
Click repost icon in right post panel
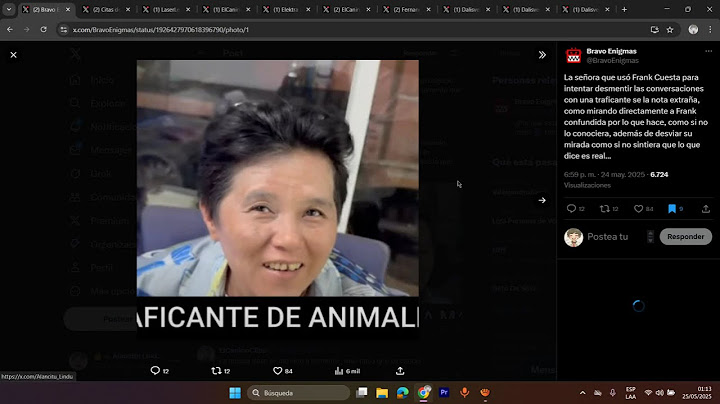[604, 208]
